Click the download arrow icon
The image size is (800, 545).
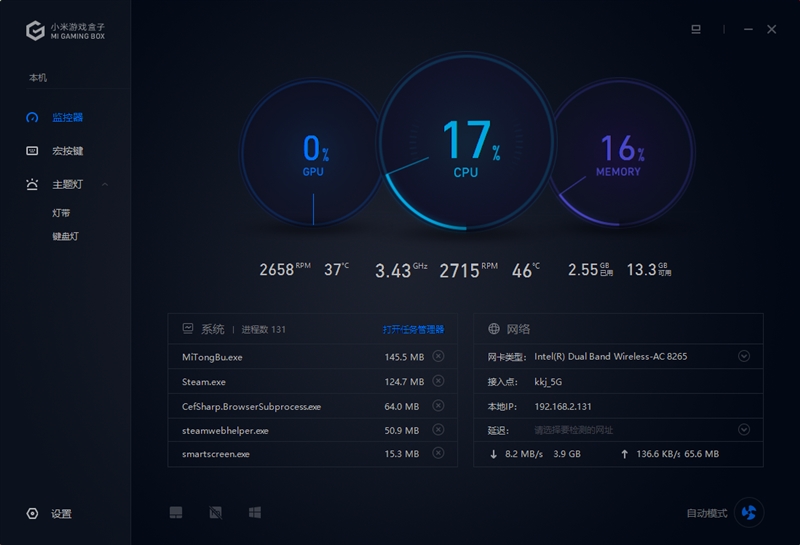(493, 454)
